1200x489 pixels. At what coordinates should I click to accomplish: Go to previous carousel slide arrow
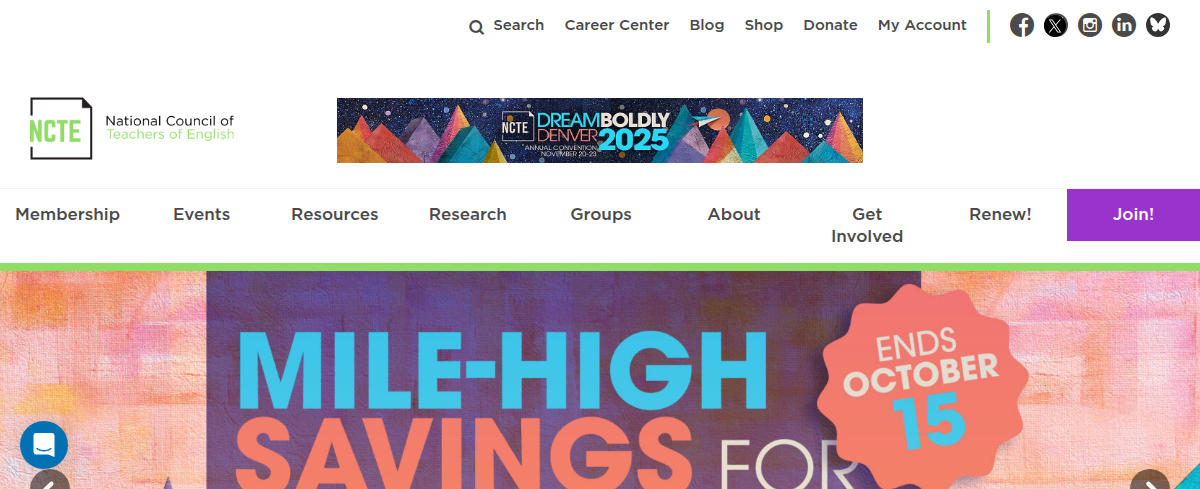point(50,480)
